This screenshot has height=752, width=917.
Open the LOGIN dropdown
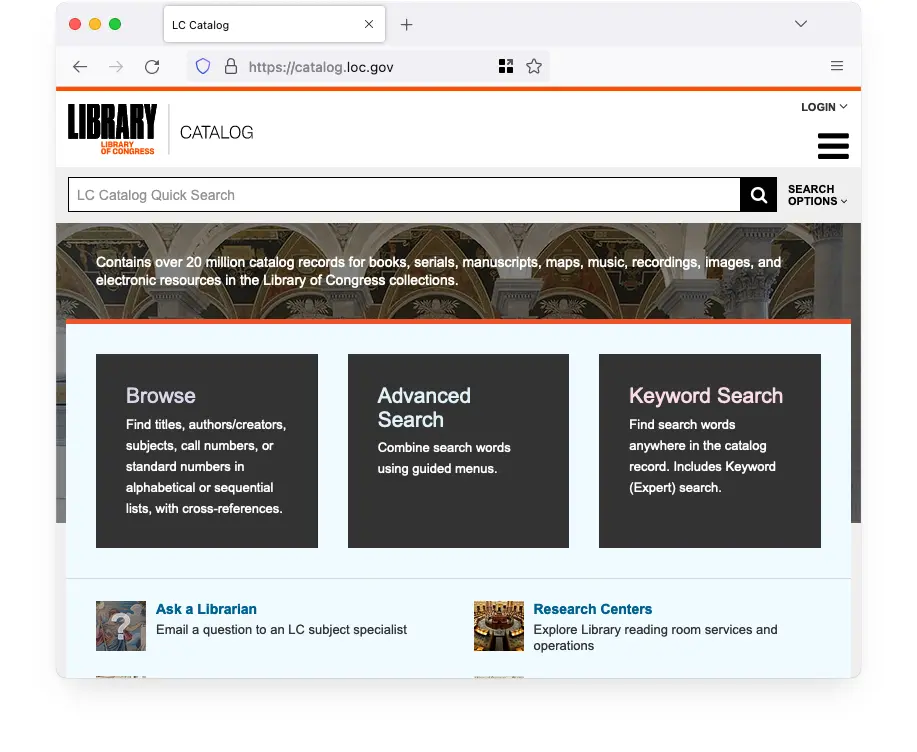pos(824,107)
